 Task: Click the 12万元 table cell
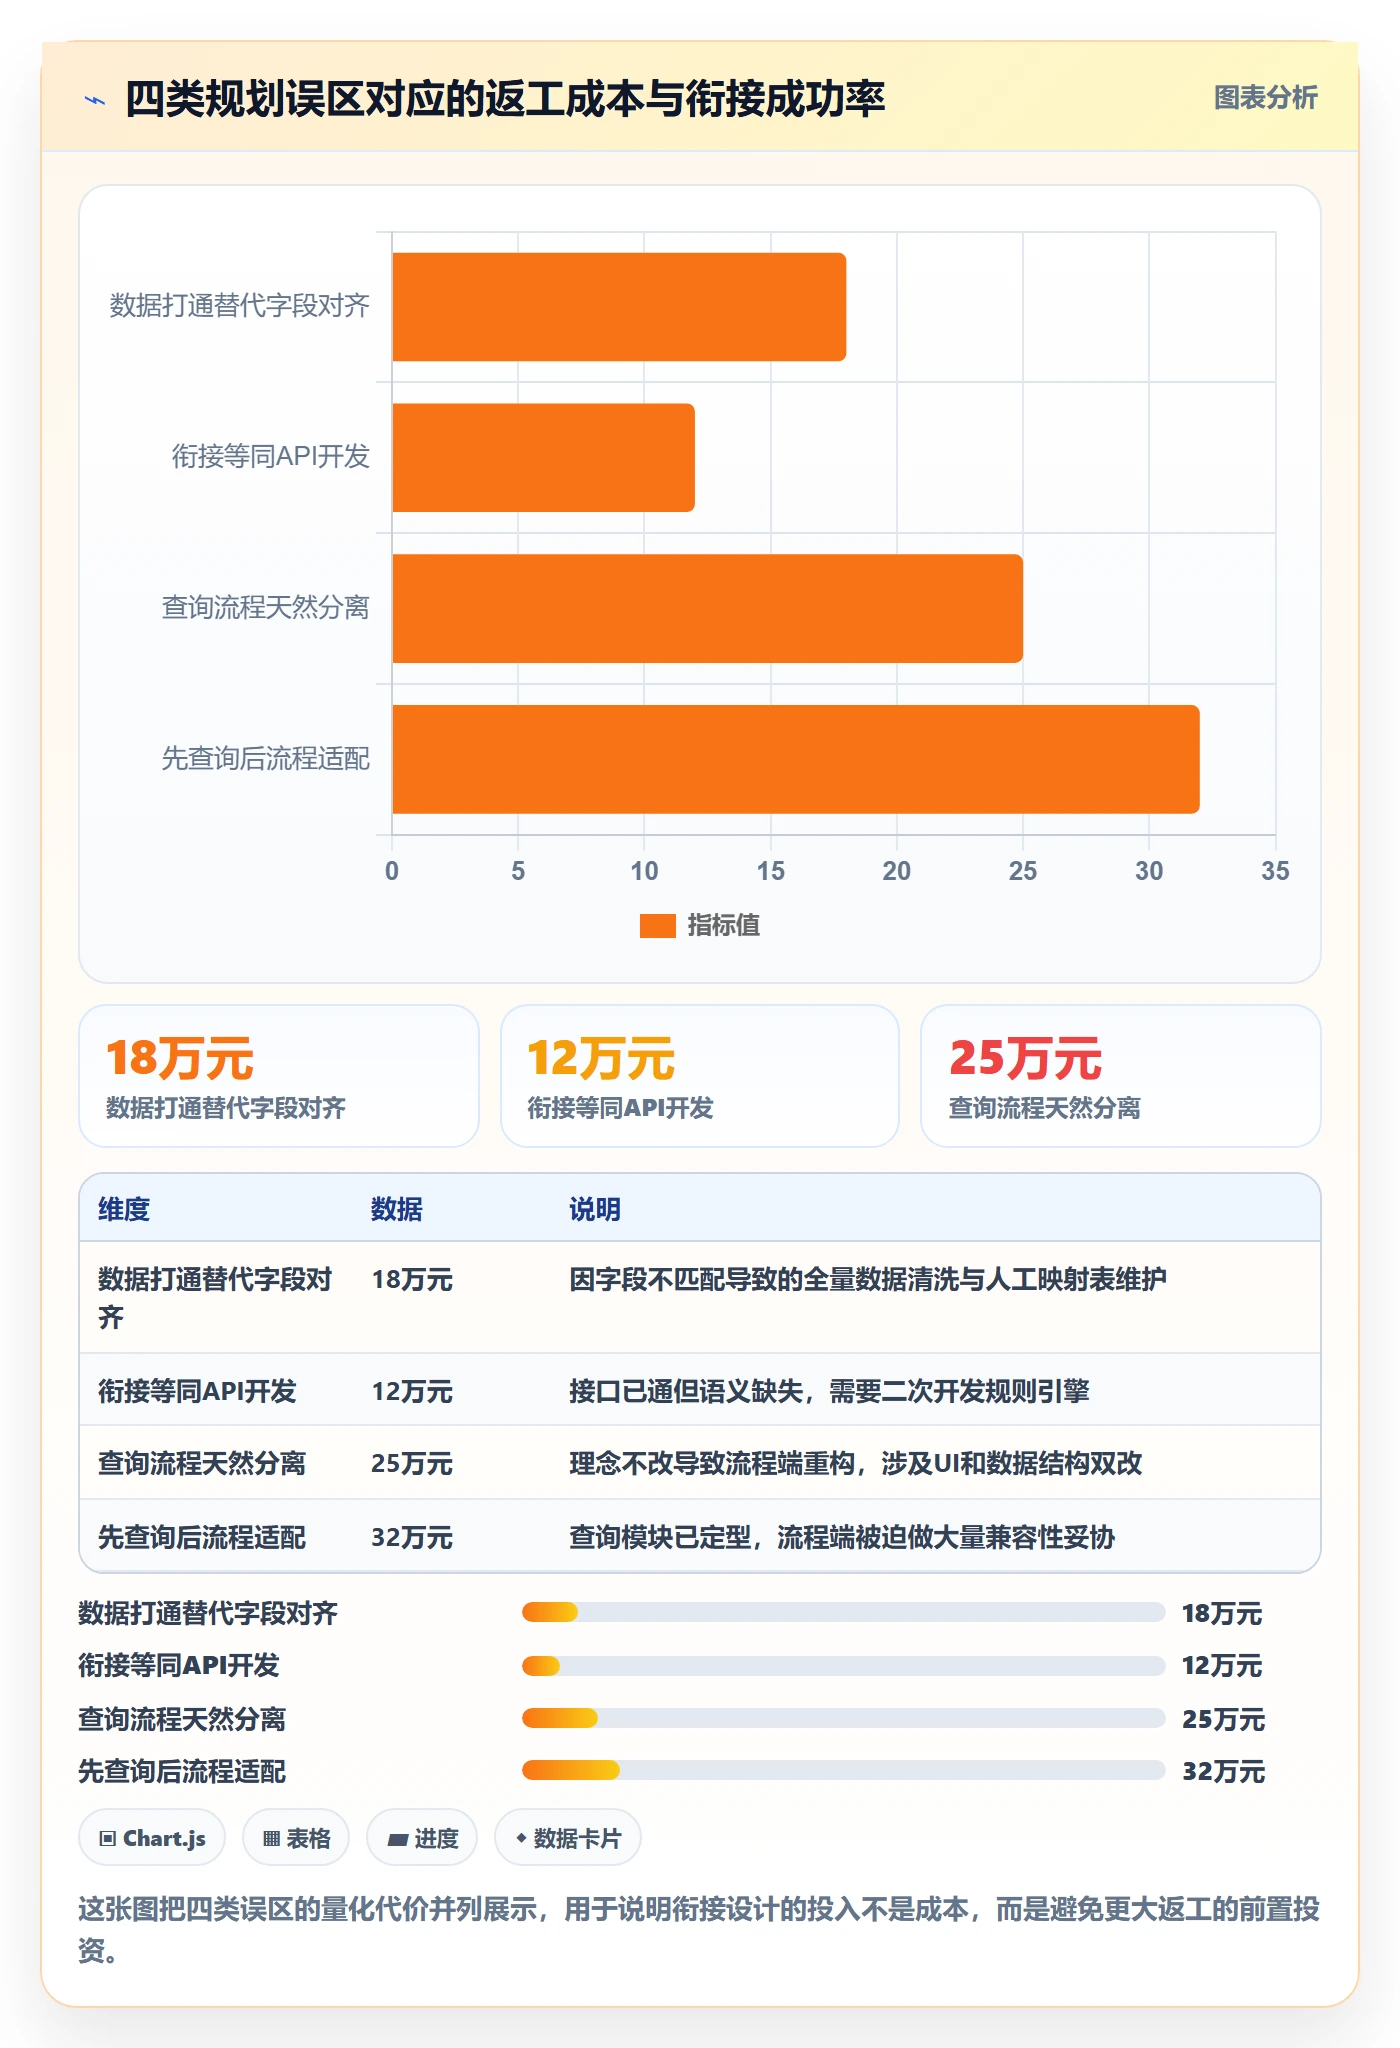click(412, 1391)
